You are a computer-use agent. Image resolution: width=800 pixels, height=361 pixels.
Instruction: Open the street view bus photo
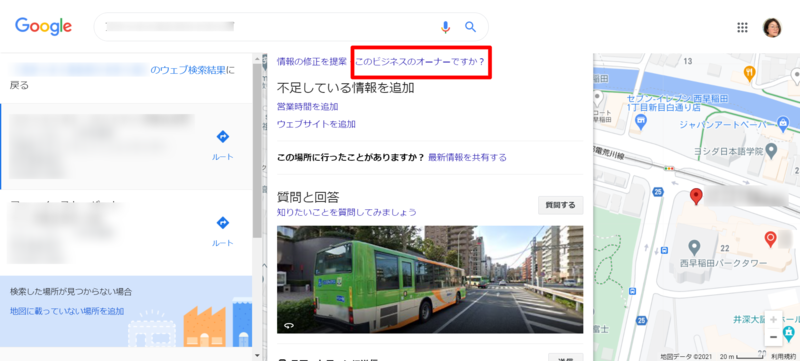(x=430, y=279)
